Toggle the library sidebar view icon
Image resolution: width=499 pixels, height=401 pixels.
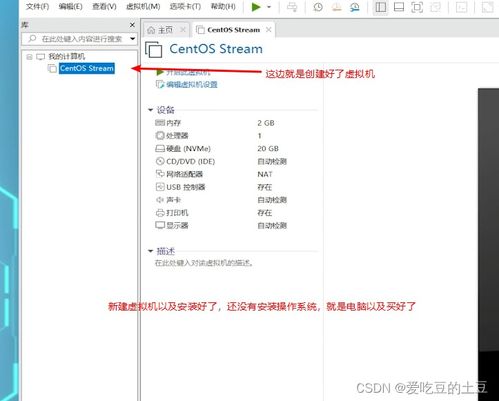point(381,7)
